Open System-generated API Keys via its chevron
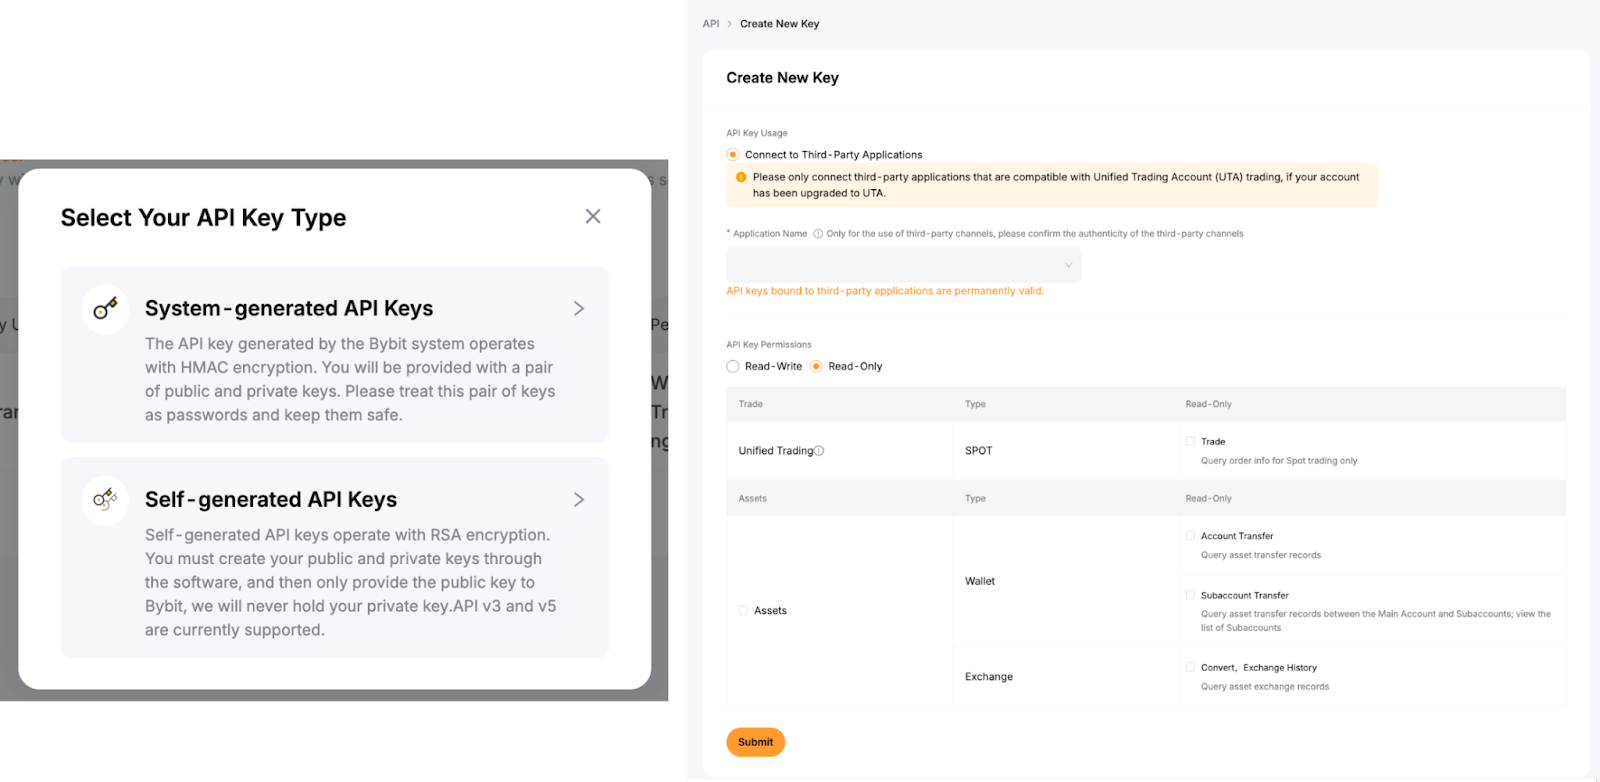1600x782 pixels. 579,309
